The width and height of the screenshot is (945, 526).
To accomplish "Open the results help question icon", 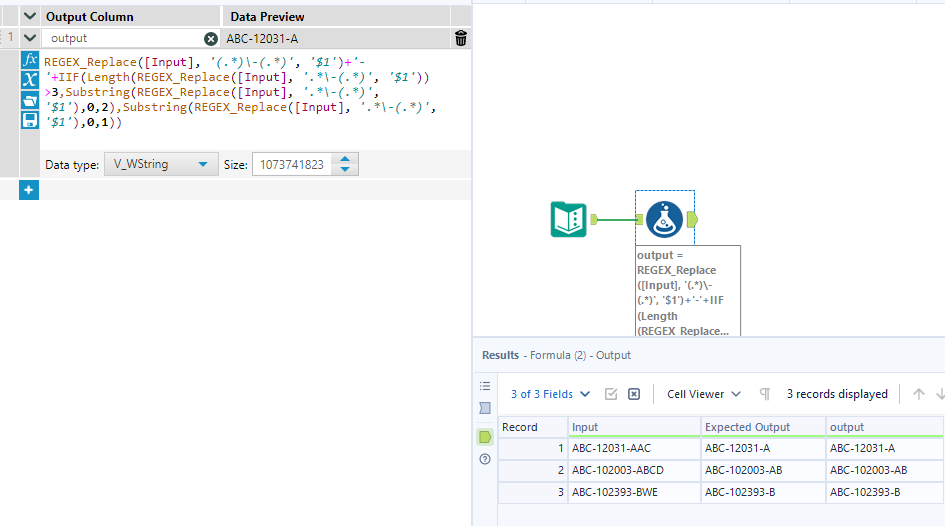I will (x=485, y=459).
